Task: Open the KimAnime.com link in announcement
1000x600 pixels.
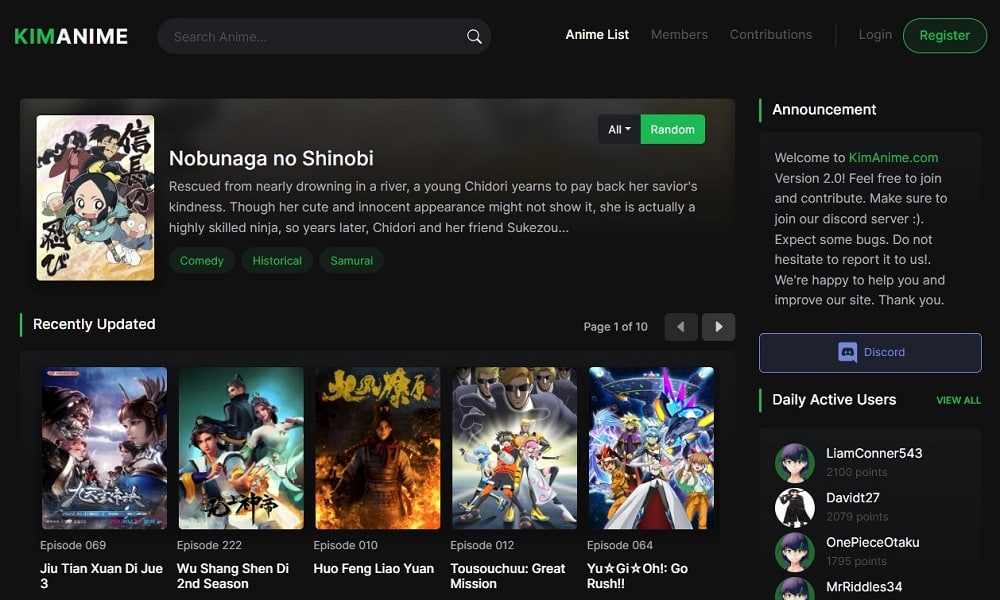Action: coord(893,157)
